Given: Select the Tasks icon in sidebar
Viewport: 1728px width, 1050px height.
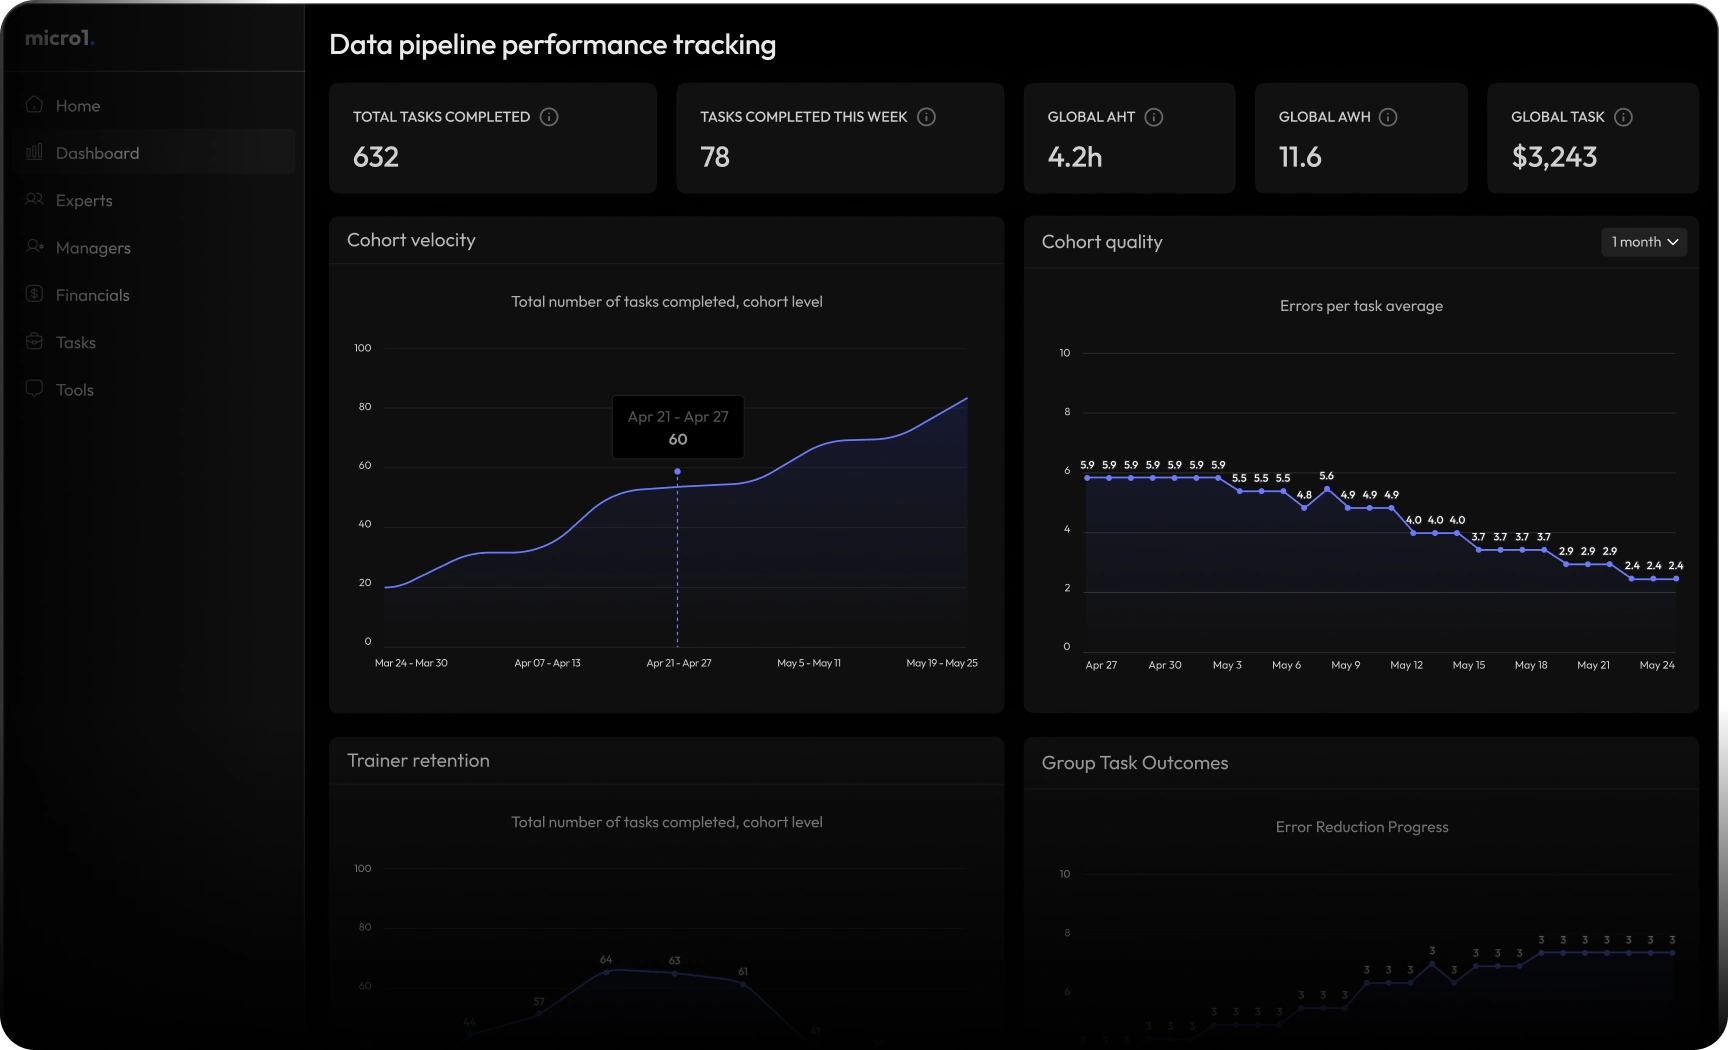Looking at the screenshot, I should coord(34,341).
